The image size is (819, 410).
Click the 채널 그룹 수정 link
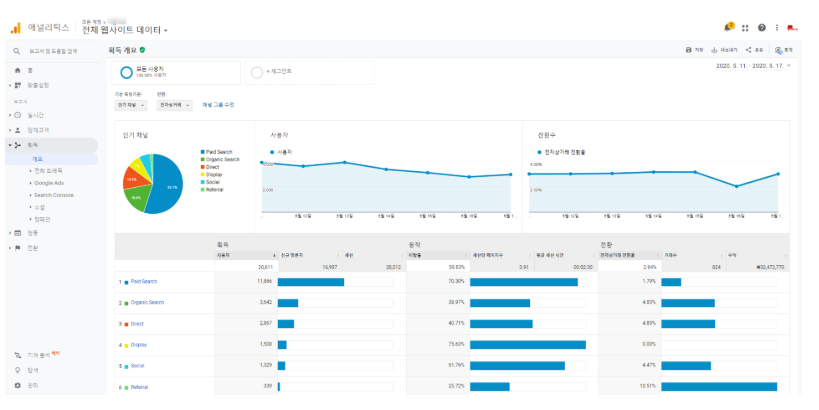click(218, 105)
